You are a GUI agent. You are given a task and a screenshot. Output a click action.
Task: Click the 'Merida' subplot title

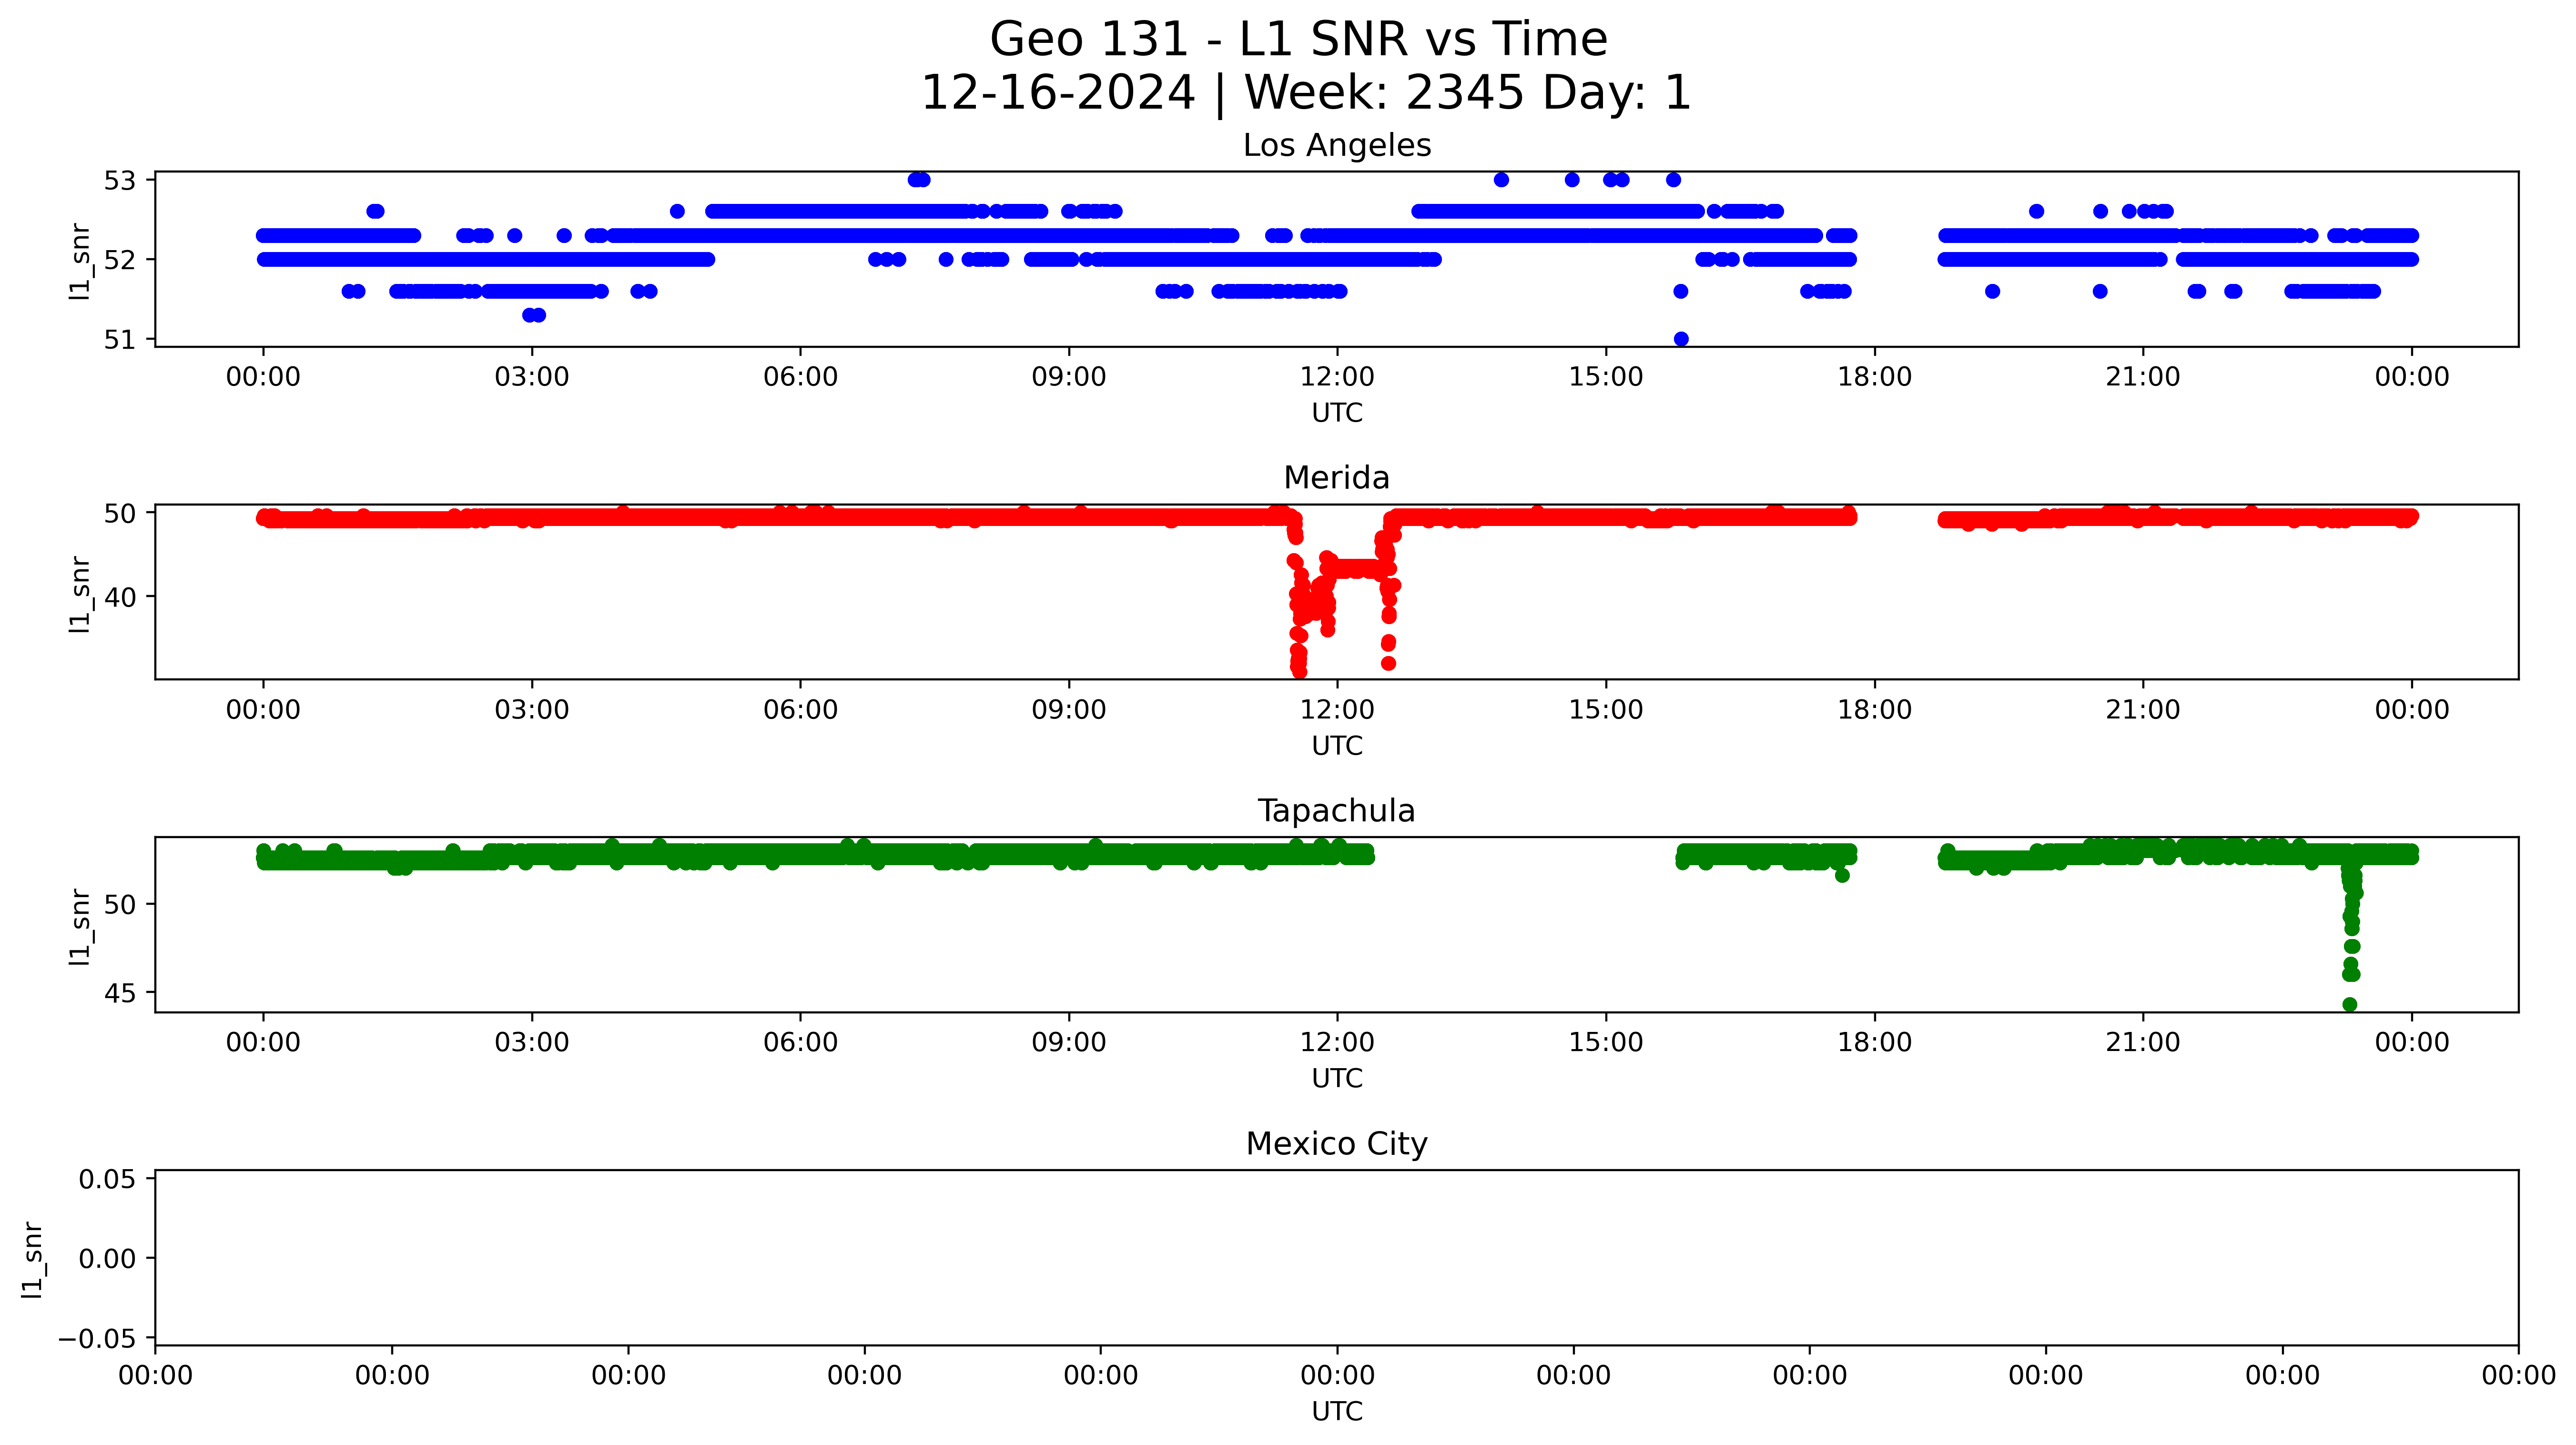click(1336, 478)
